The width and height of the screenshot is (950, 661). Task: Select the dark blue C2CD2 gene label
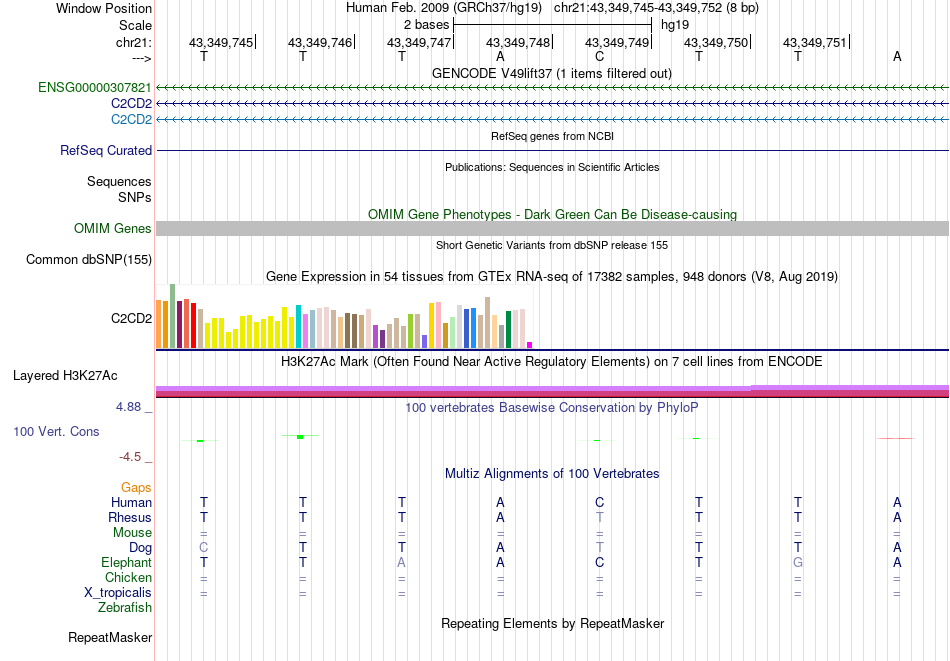[x=131, y=103]
